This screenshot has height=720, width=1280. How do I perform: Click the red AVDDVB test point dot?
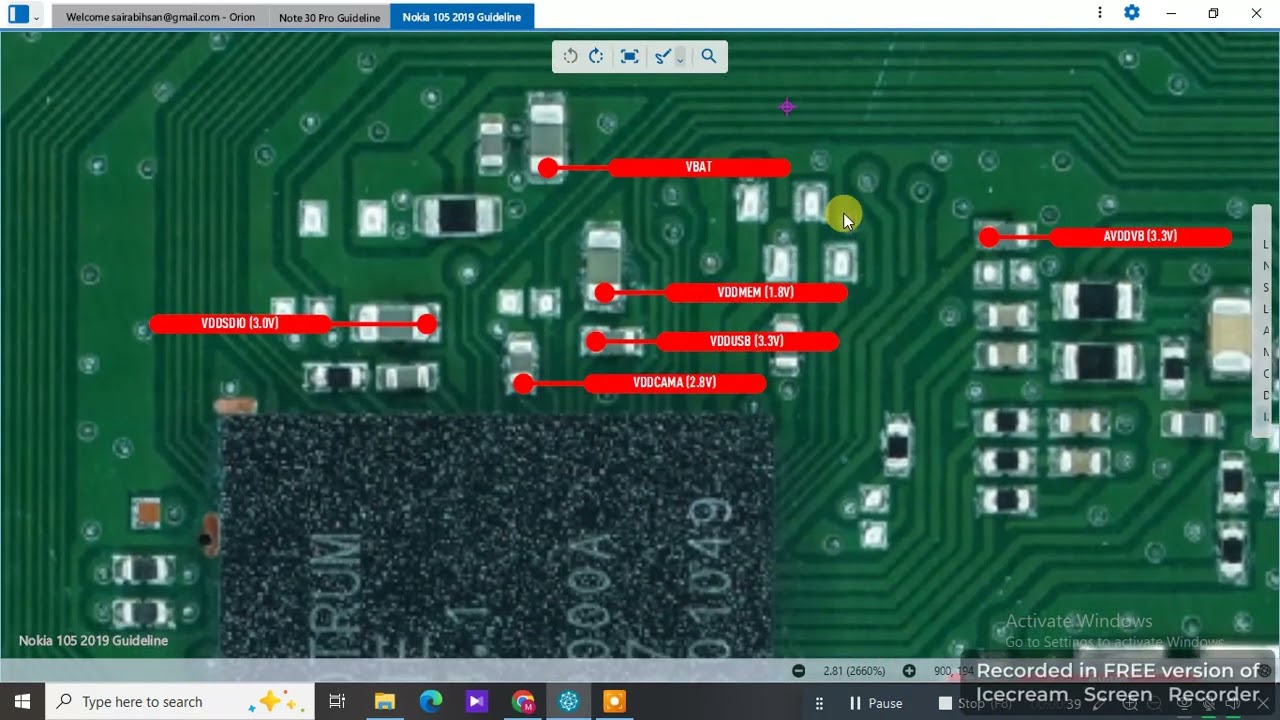(x=989, y=237)
